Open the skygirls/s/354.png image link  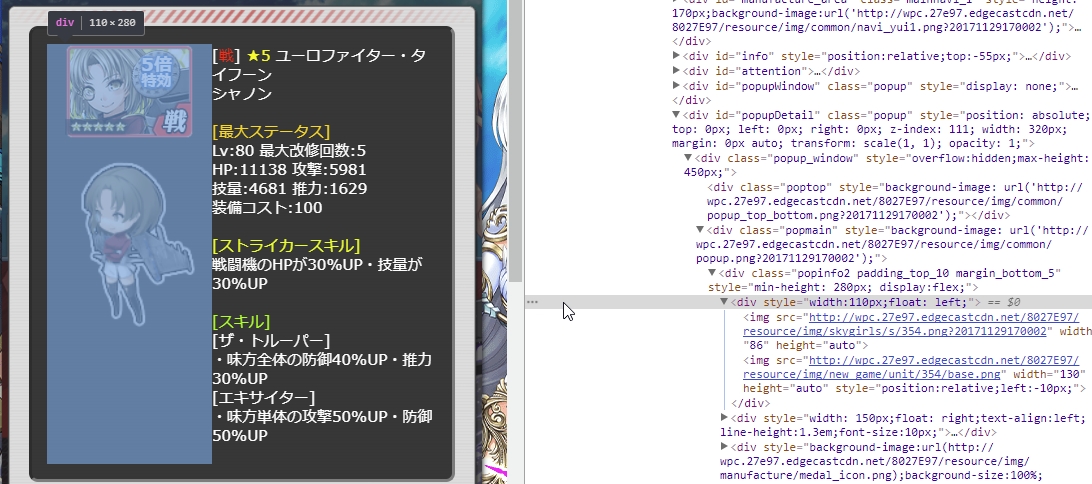[x=911, y=325]
